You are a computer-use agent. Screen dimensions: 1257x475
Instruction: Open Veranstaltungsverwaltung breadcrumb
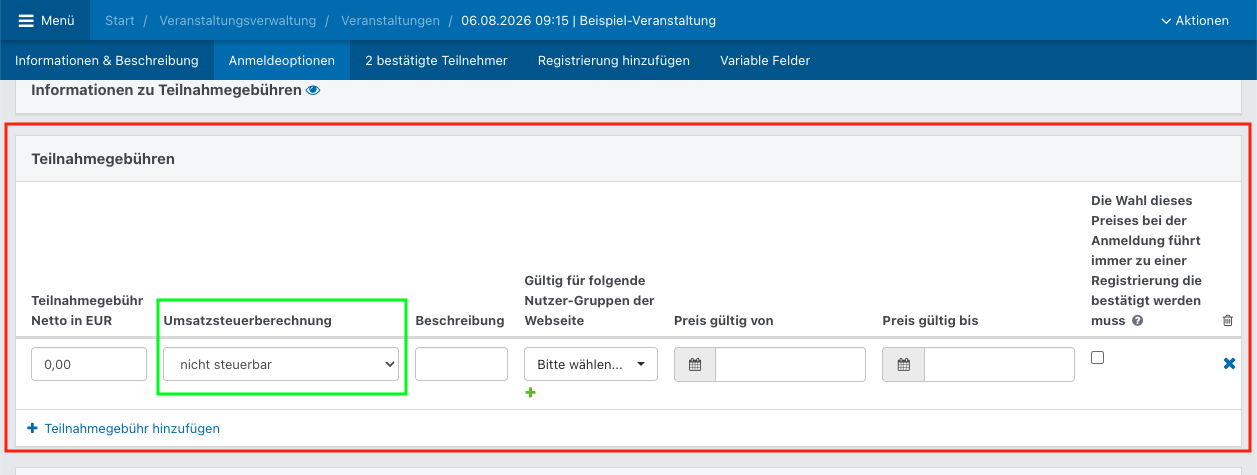click(238, 20)
